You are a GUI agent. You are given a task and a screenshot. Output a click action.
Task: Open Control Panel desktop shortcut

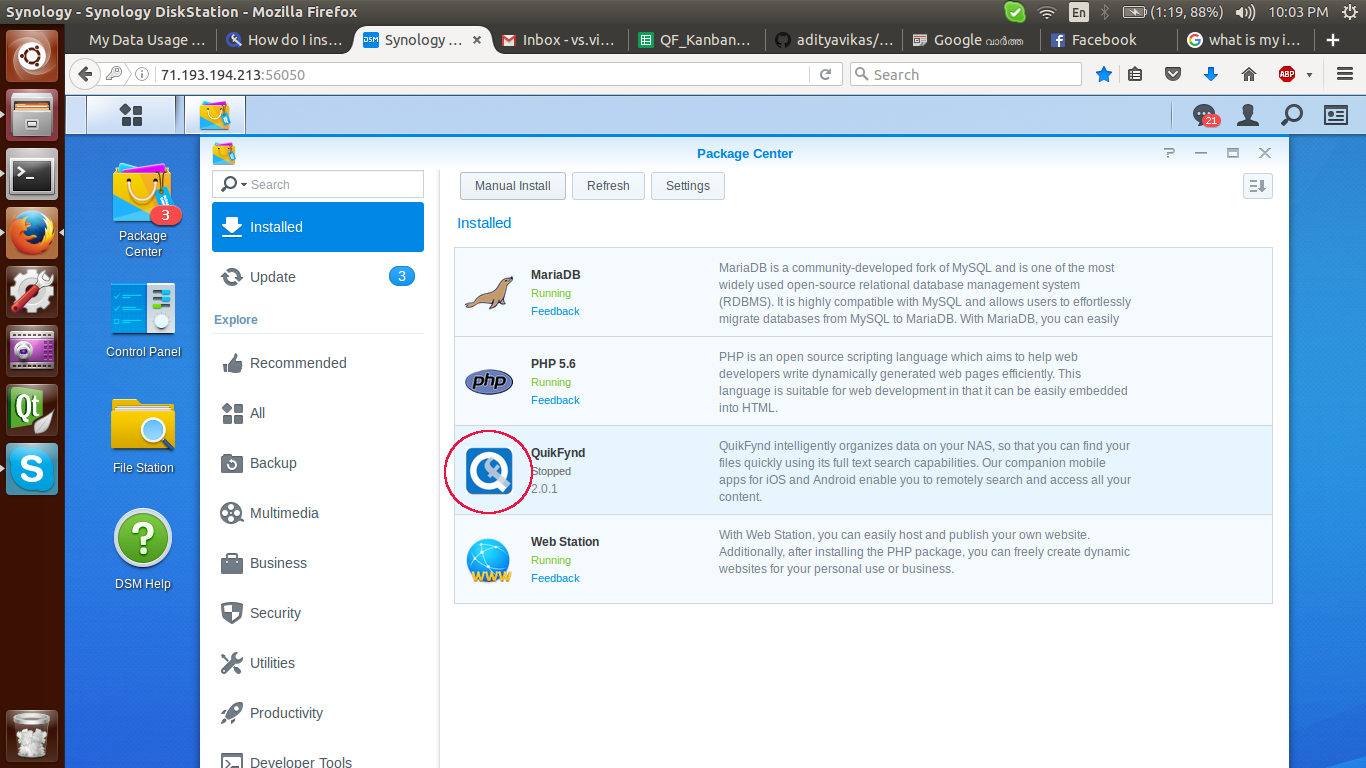click(143, 320)
